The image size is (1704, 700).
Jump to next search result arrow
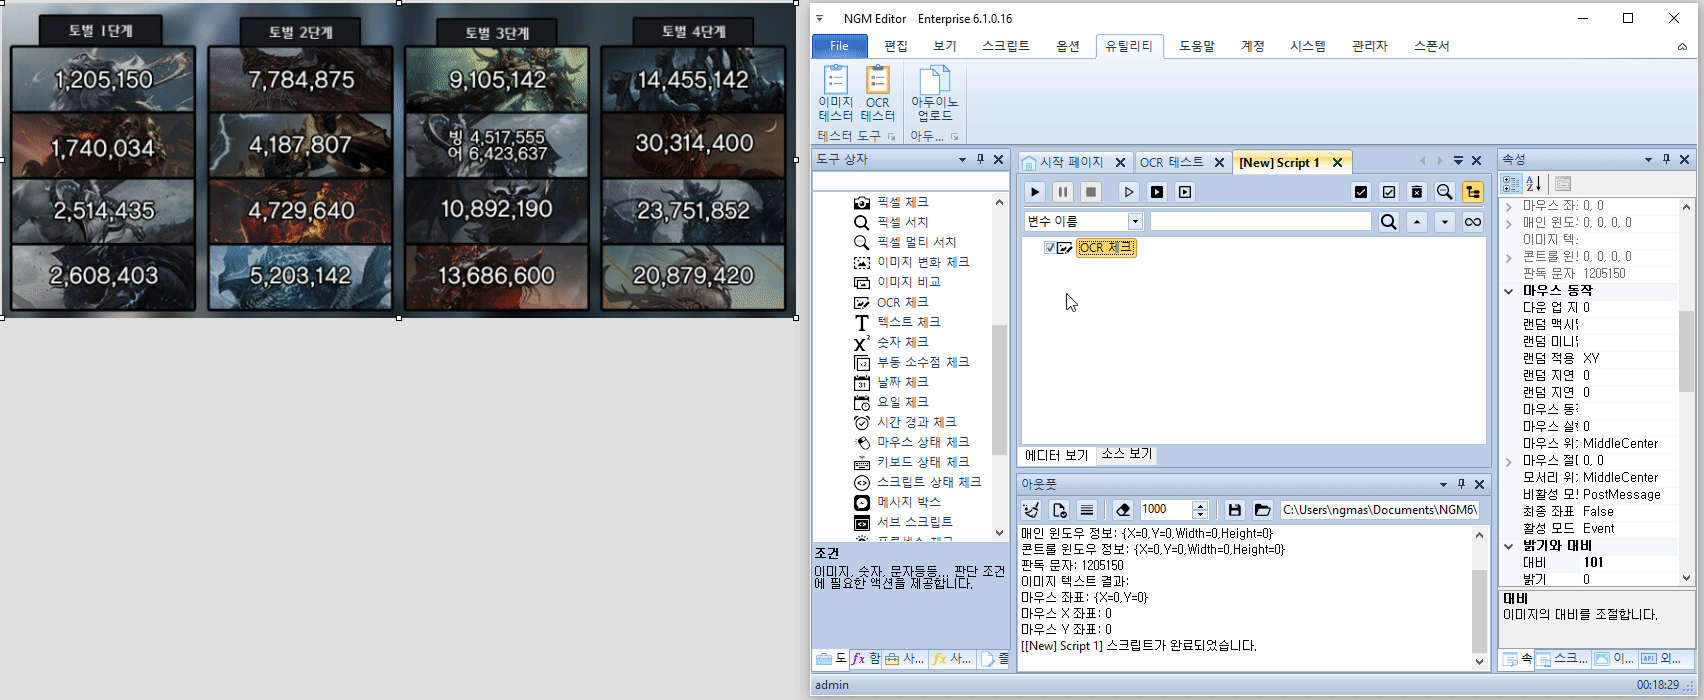coord(1445,222)
